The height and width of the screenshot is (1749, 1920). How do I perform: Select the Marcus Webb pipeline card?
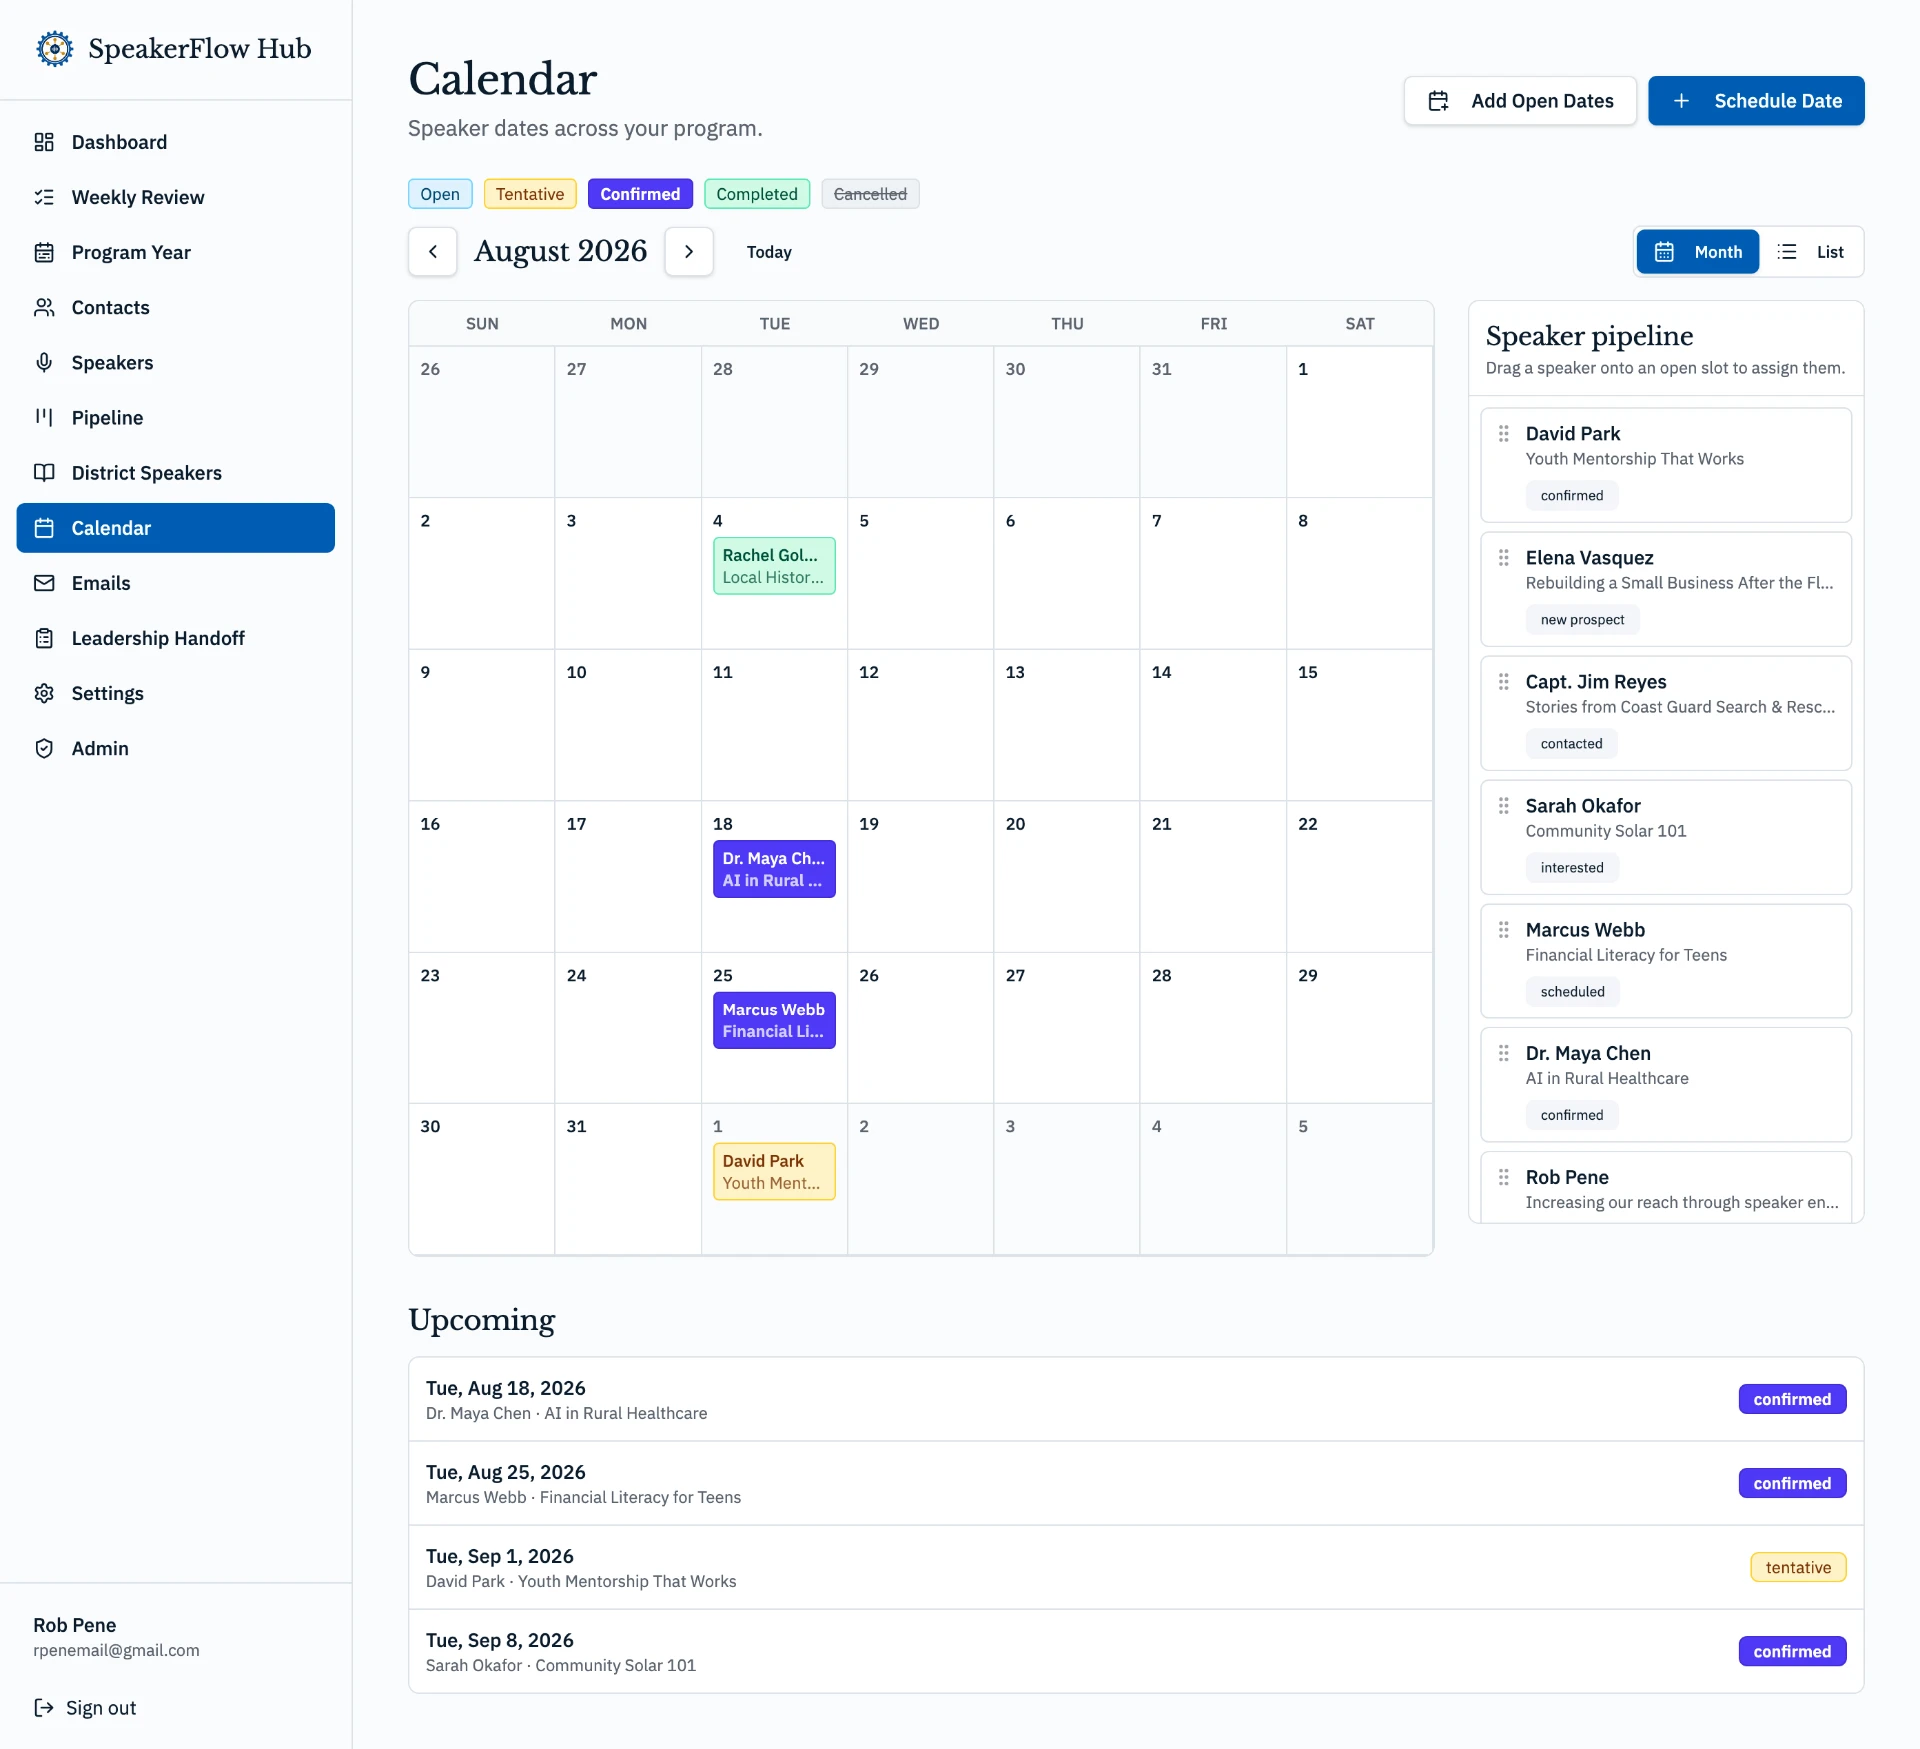tap(1666, 961)
